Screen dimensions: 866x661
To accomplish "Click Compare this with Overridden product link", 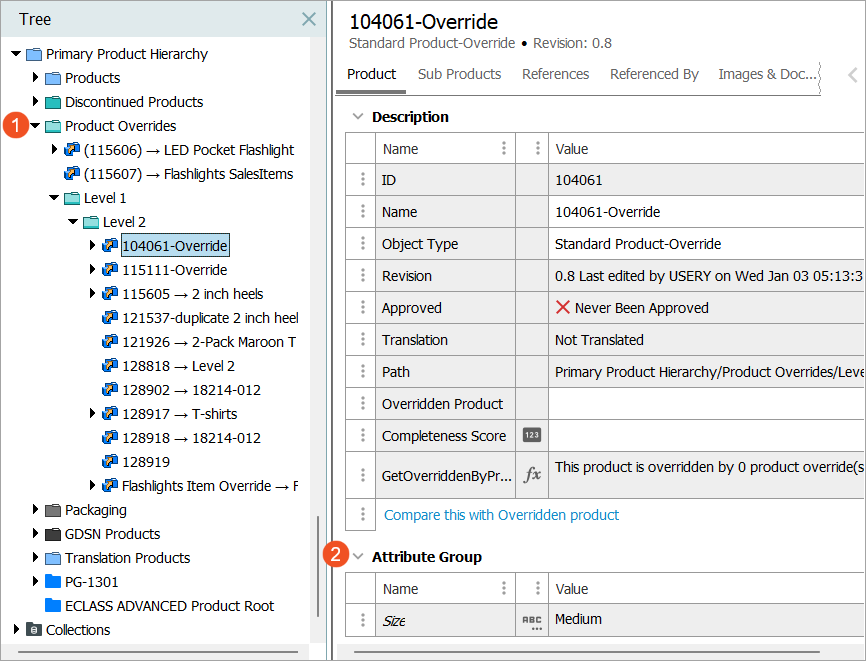I will click(x=501, y=515).
